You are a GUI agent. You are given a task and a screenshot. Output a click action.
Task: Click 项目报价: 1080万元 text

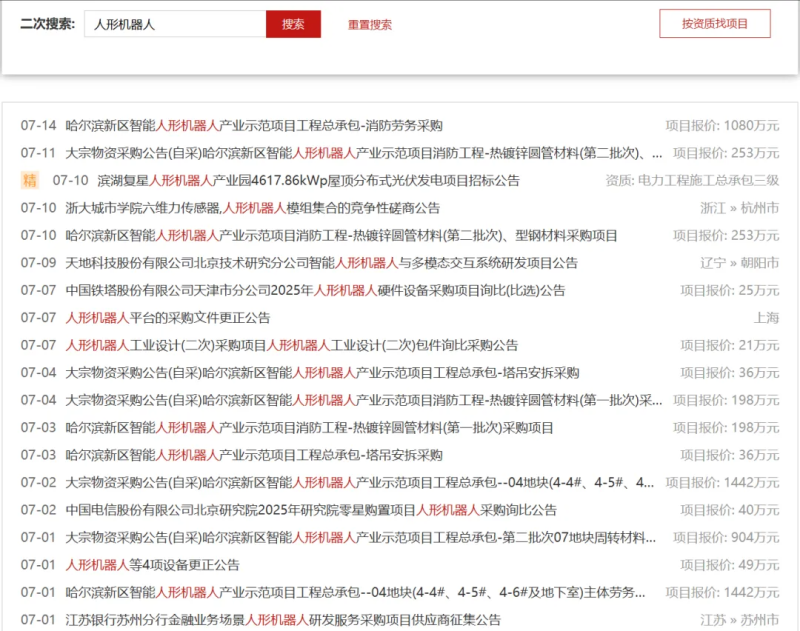(x=722, y=125)
